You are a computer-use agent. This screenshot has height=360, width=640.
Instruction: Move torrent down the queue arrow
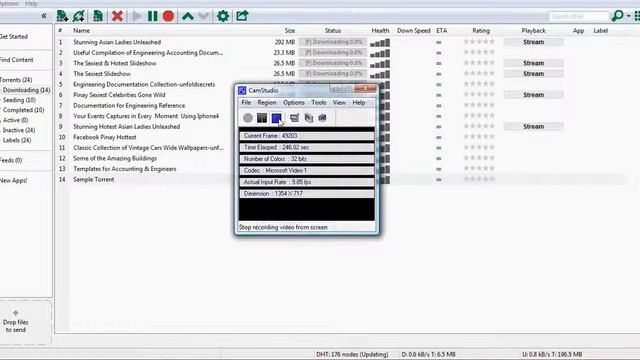point(204,16)
